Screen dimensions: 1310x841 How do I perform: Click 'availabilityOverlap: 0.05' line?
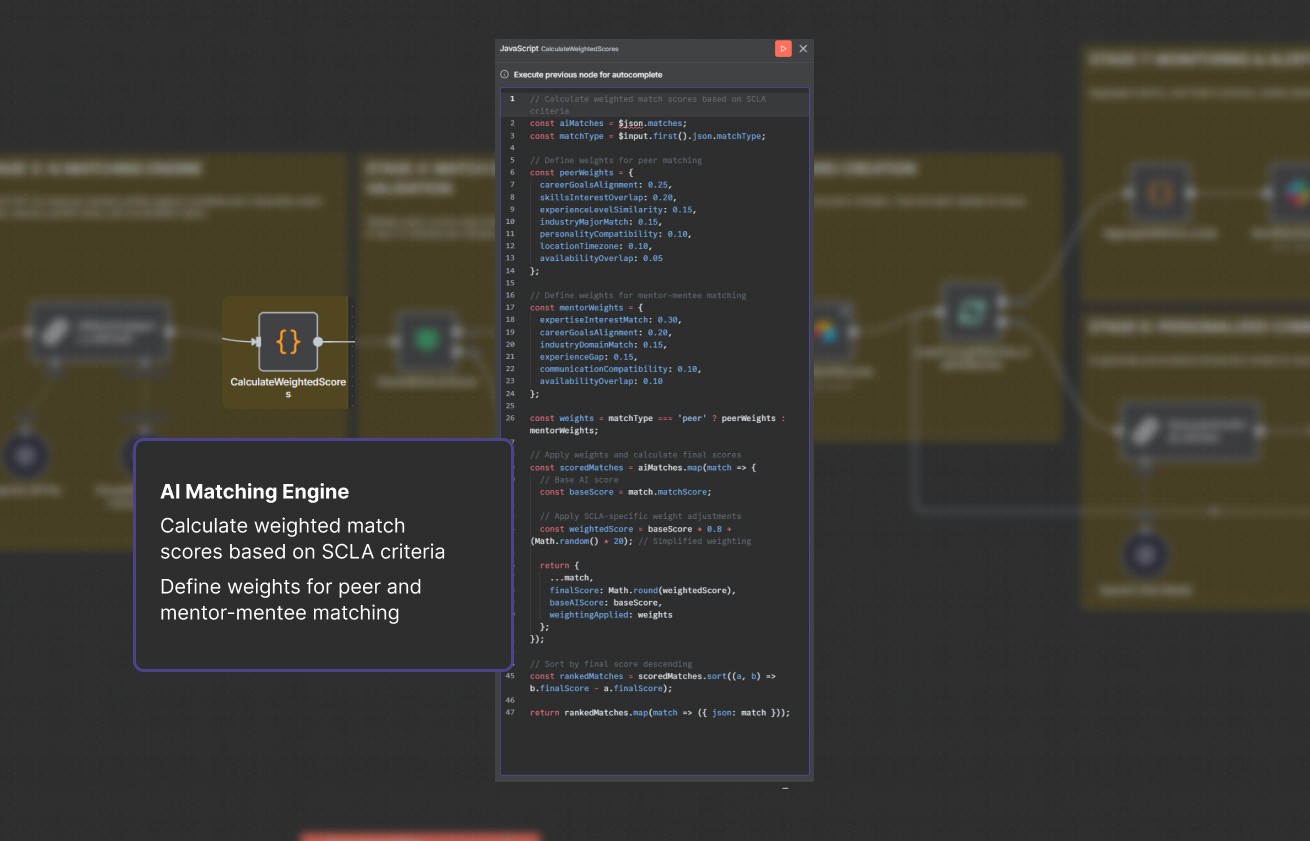(x=601, y=258)
